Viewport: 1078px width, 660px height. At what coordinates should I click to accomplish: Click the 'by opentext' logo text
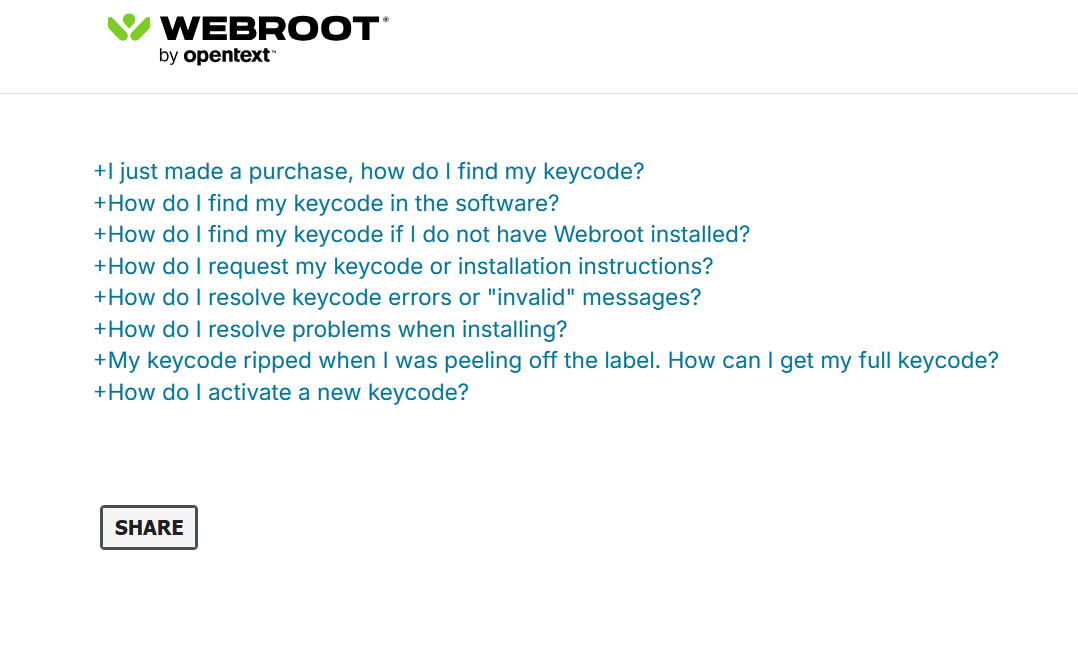tap(216, 56)
